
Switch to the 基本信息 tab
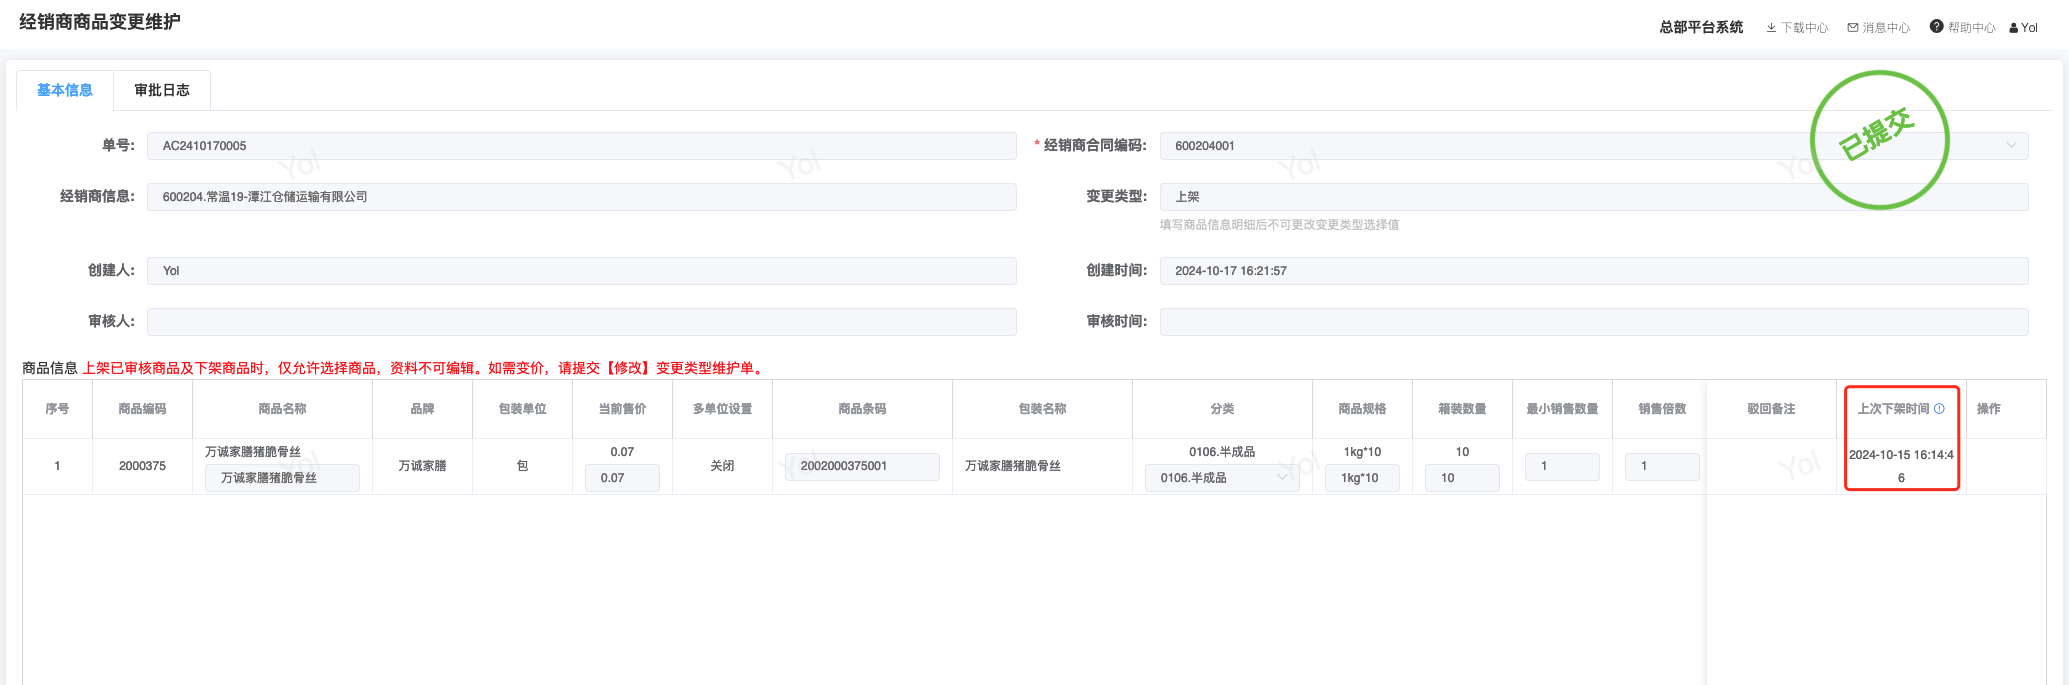coord(65,90)
